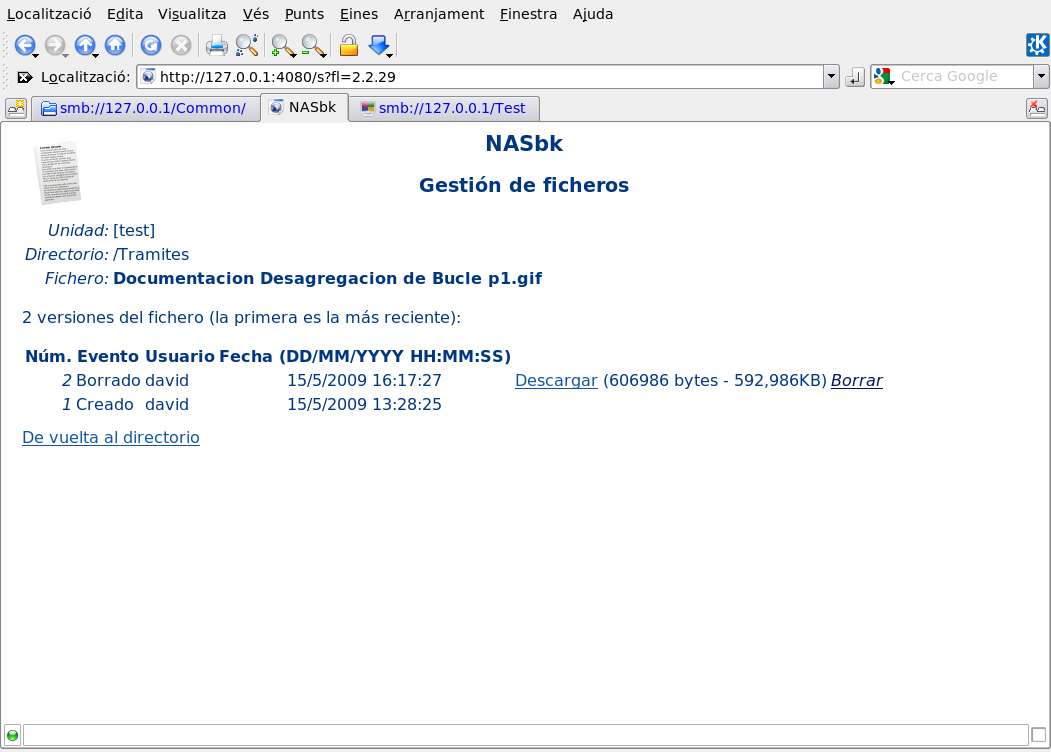Open the Ajuda menu
This screenshot has height=752, width=1051.
pyautogui.click(x=593, y=14)
